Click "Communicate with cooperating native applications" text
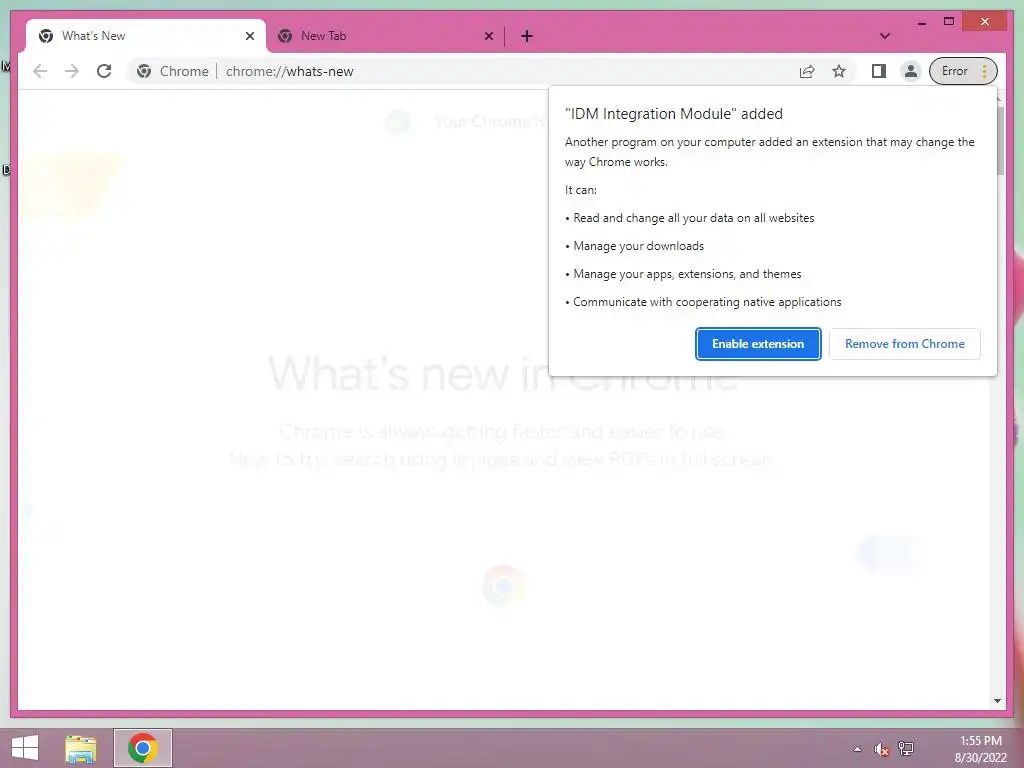 [707, 302]
